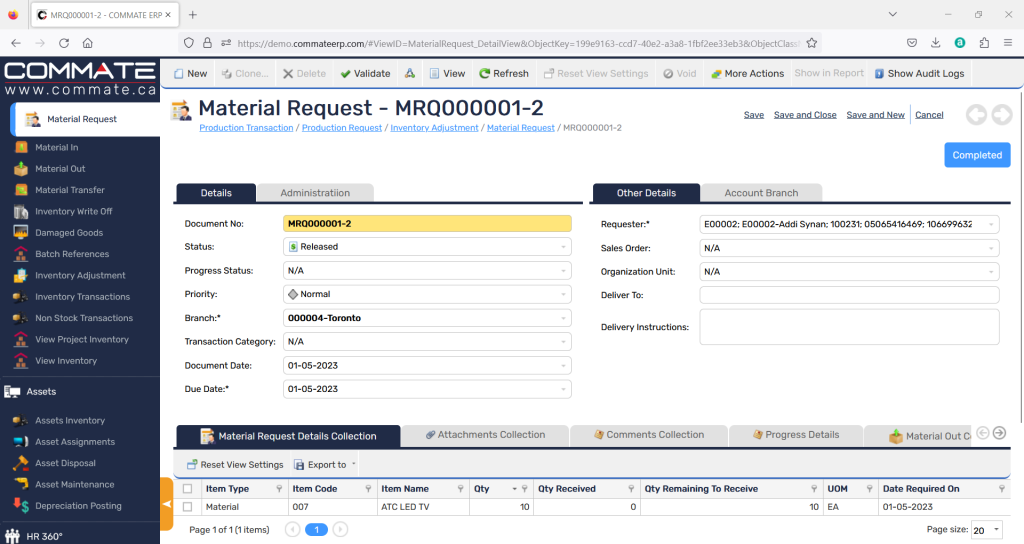Open Show Audit Logs in toolbar
This screenshot has width=1024, height=544.
tap(919, 73)
